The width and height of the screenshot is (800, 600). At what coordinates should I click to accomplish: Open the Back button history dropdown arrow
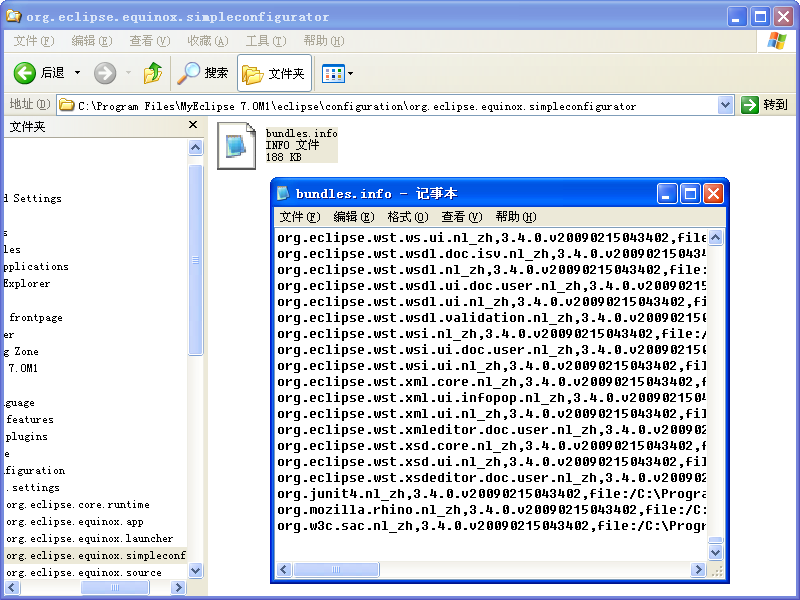(75, 73)
